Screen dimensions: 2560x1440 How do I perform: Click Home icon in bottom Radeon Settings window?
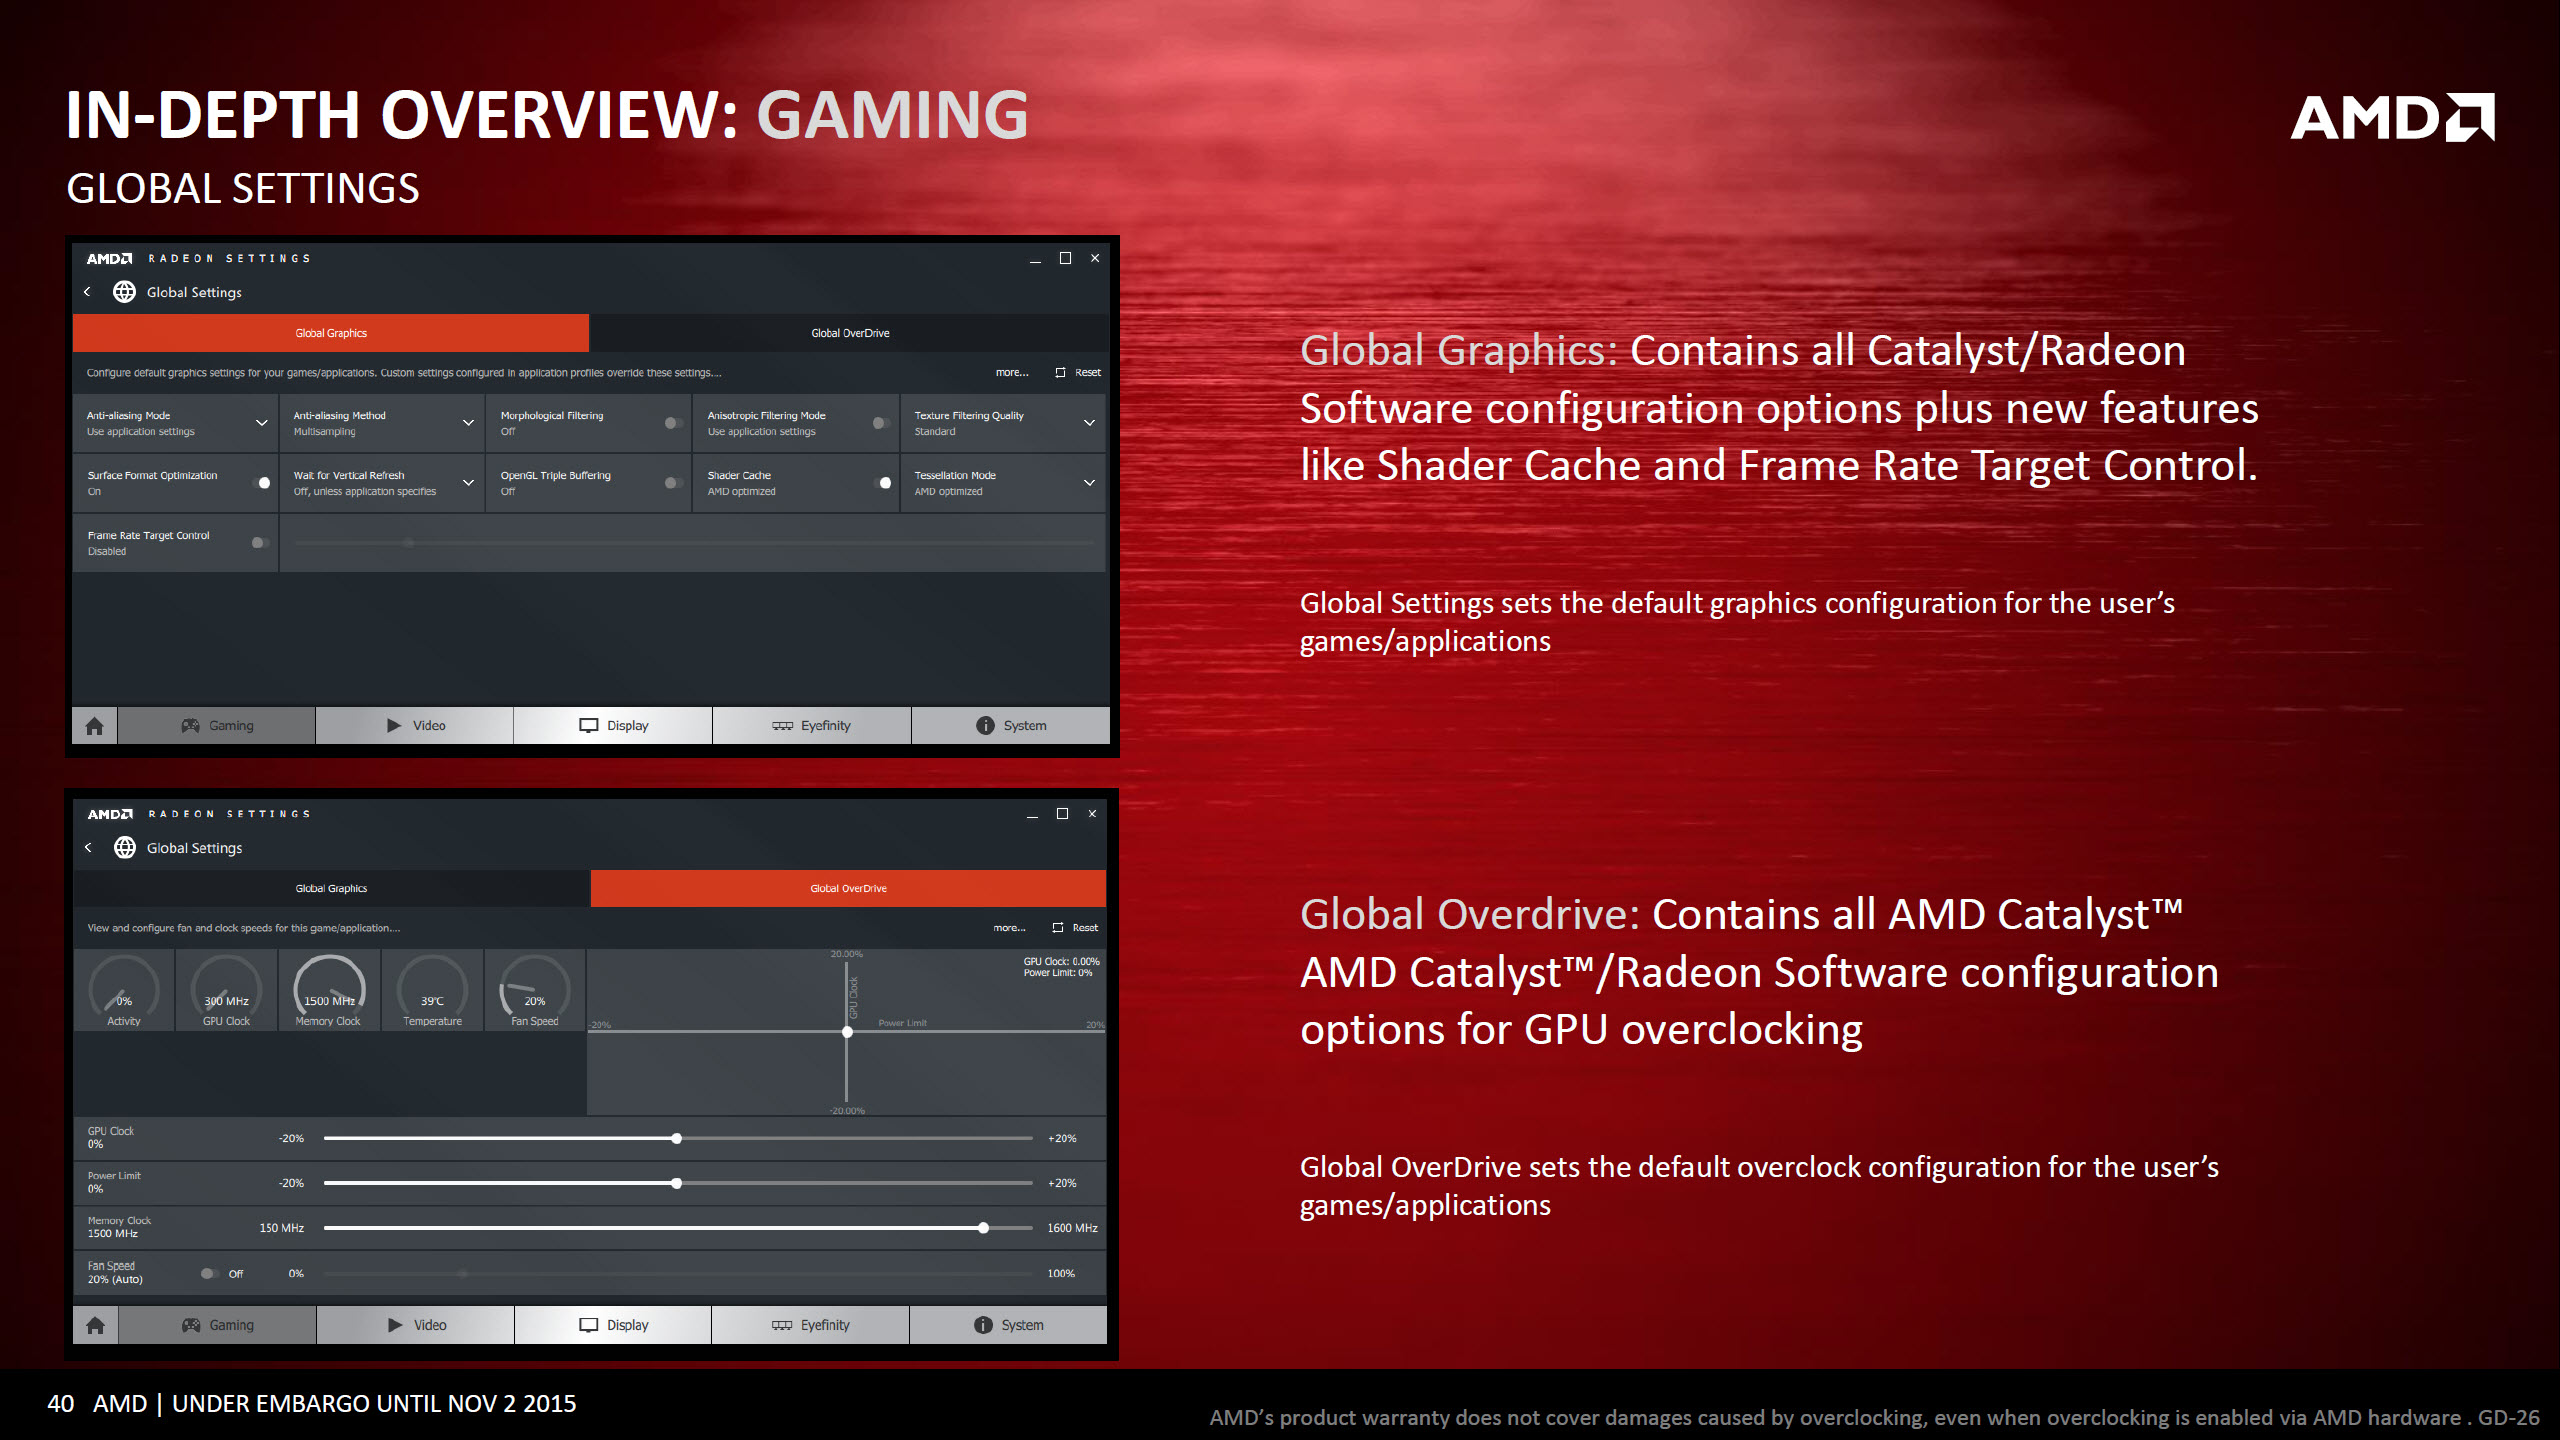pos(96,1325)
